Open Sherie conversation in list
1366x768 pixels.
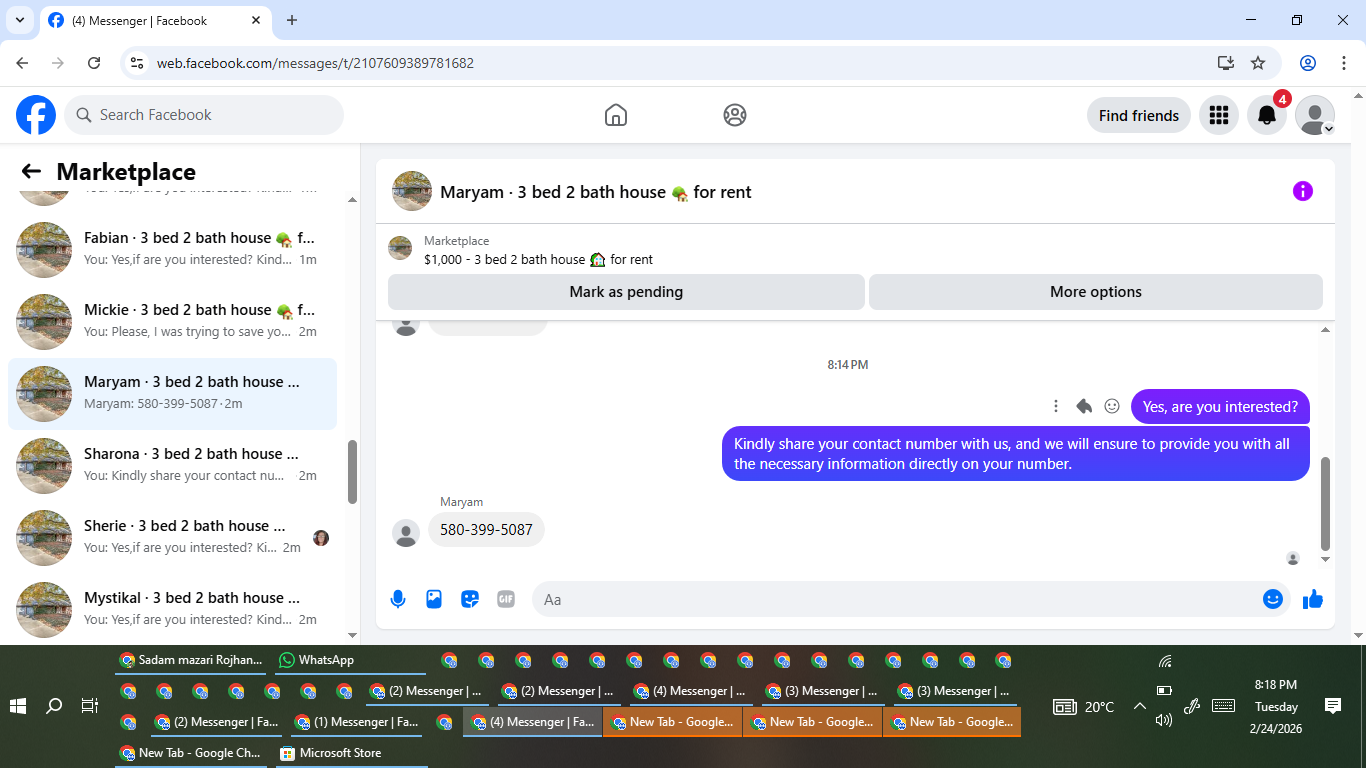[x=173, y=537]
